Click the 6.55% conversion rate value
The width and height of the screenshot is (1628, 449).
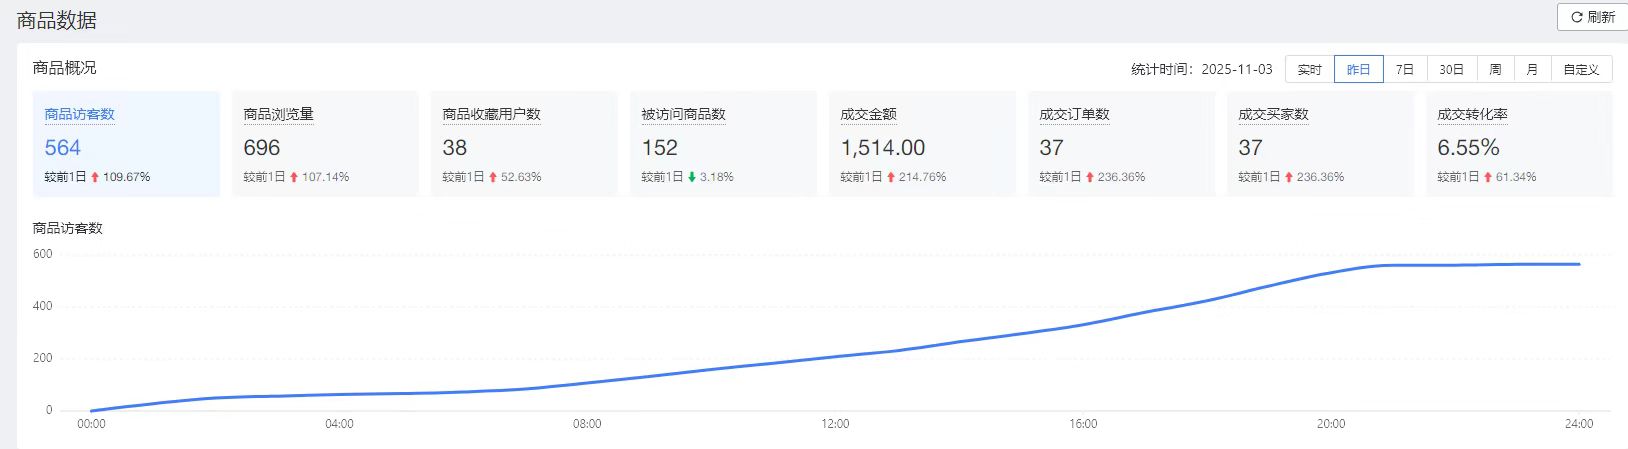pos(1468,148)
